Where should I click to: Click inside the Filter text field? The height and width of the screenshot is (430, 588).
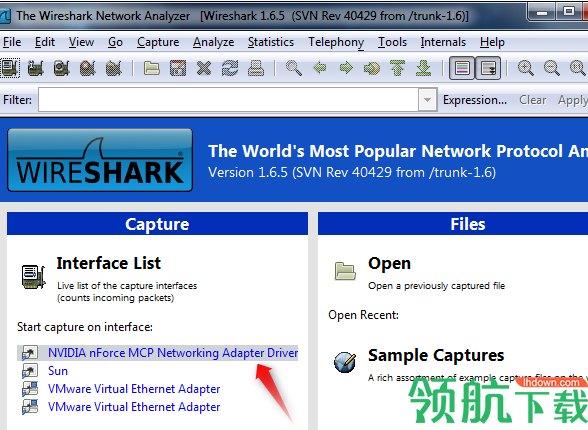[x=228, y=100]
